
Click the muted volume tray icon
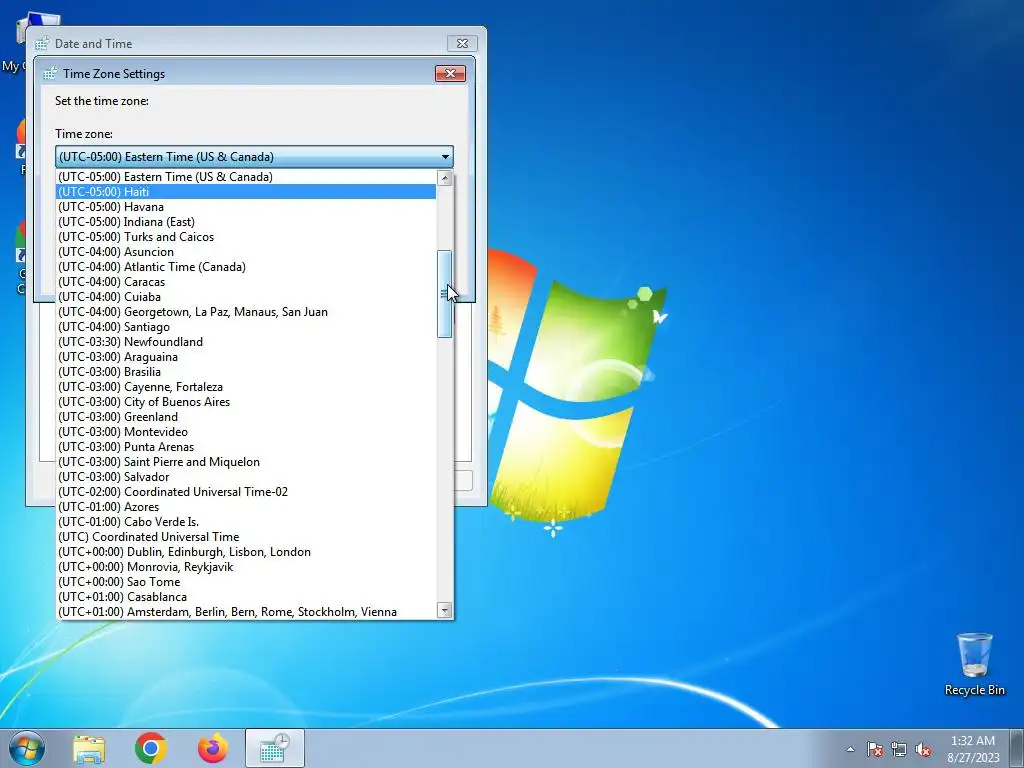(923, 749)
